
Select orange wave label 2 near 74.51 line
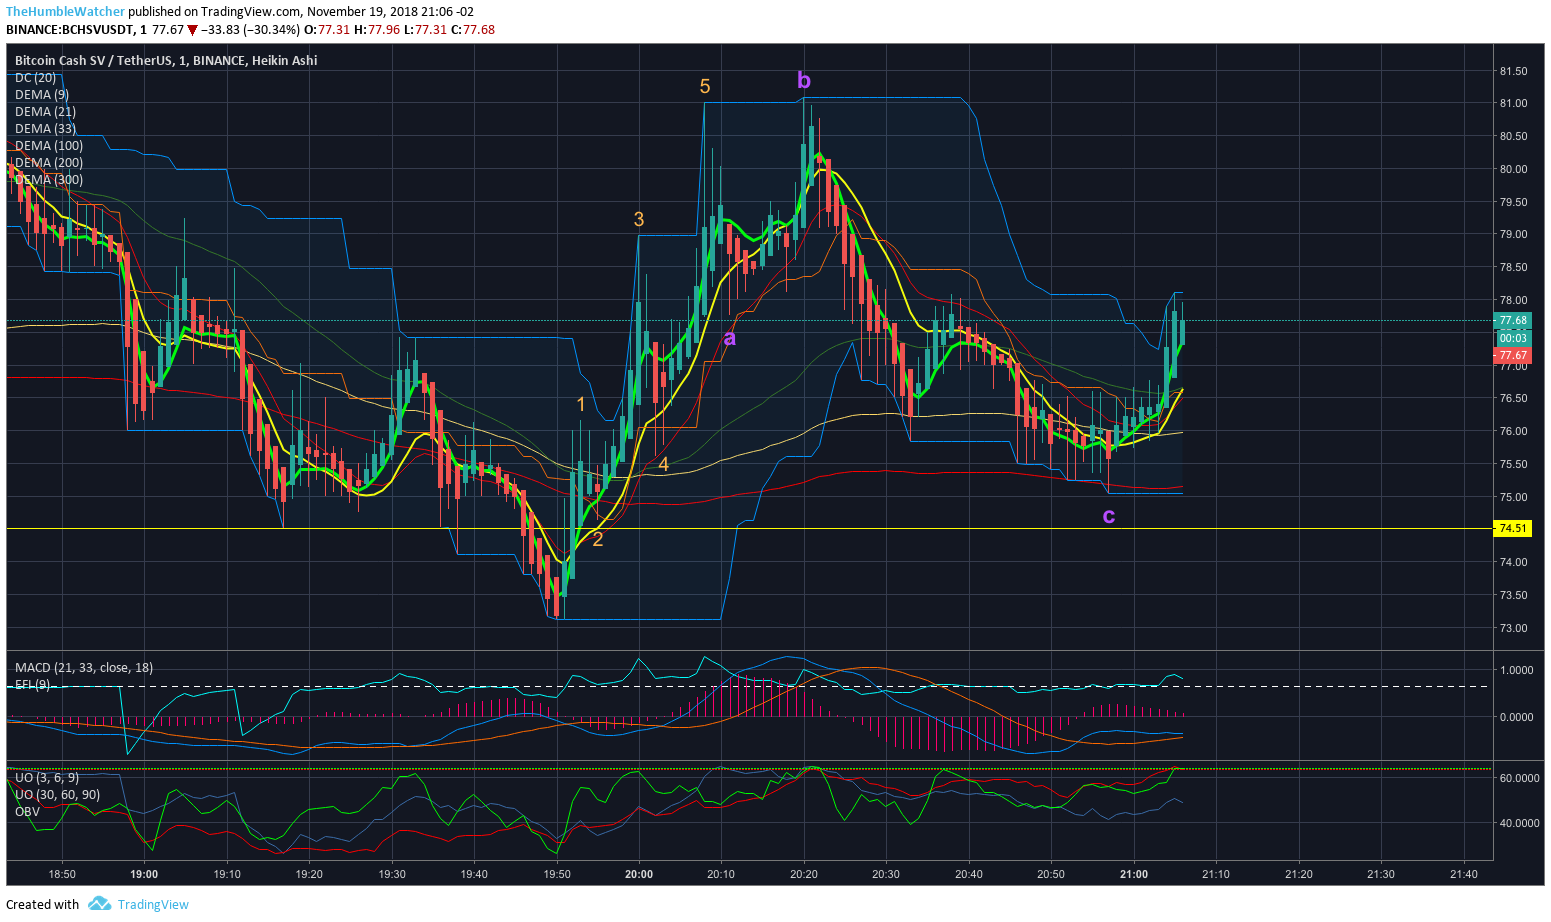pyautogui.click(x=598, y=540)
